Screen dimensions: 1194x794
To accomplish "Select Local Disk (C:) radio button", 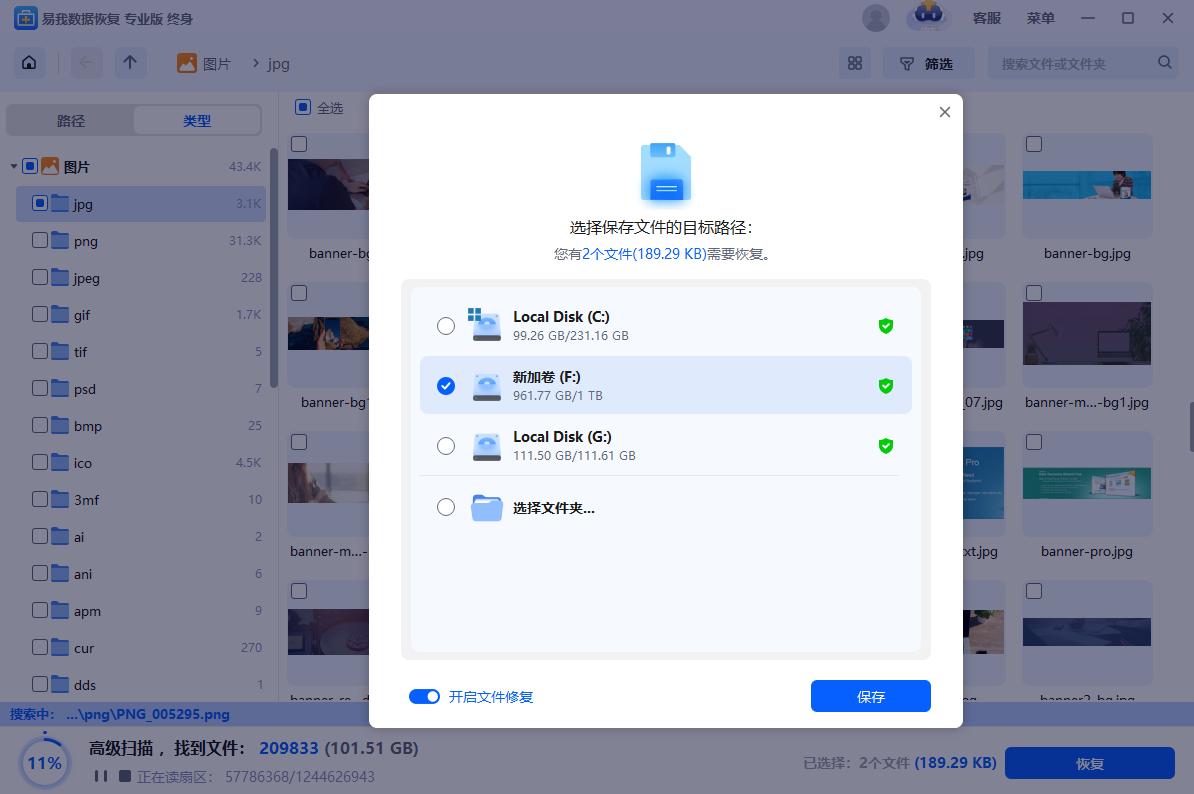I will pyautogui.click(x=446, y=326).
